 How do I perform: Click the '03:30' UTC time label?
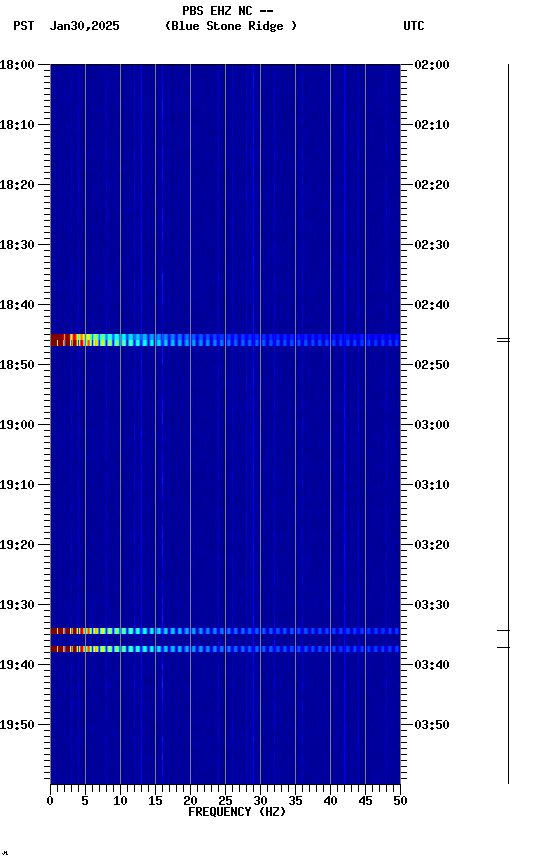coord(432,606)
